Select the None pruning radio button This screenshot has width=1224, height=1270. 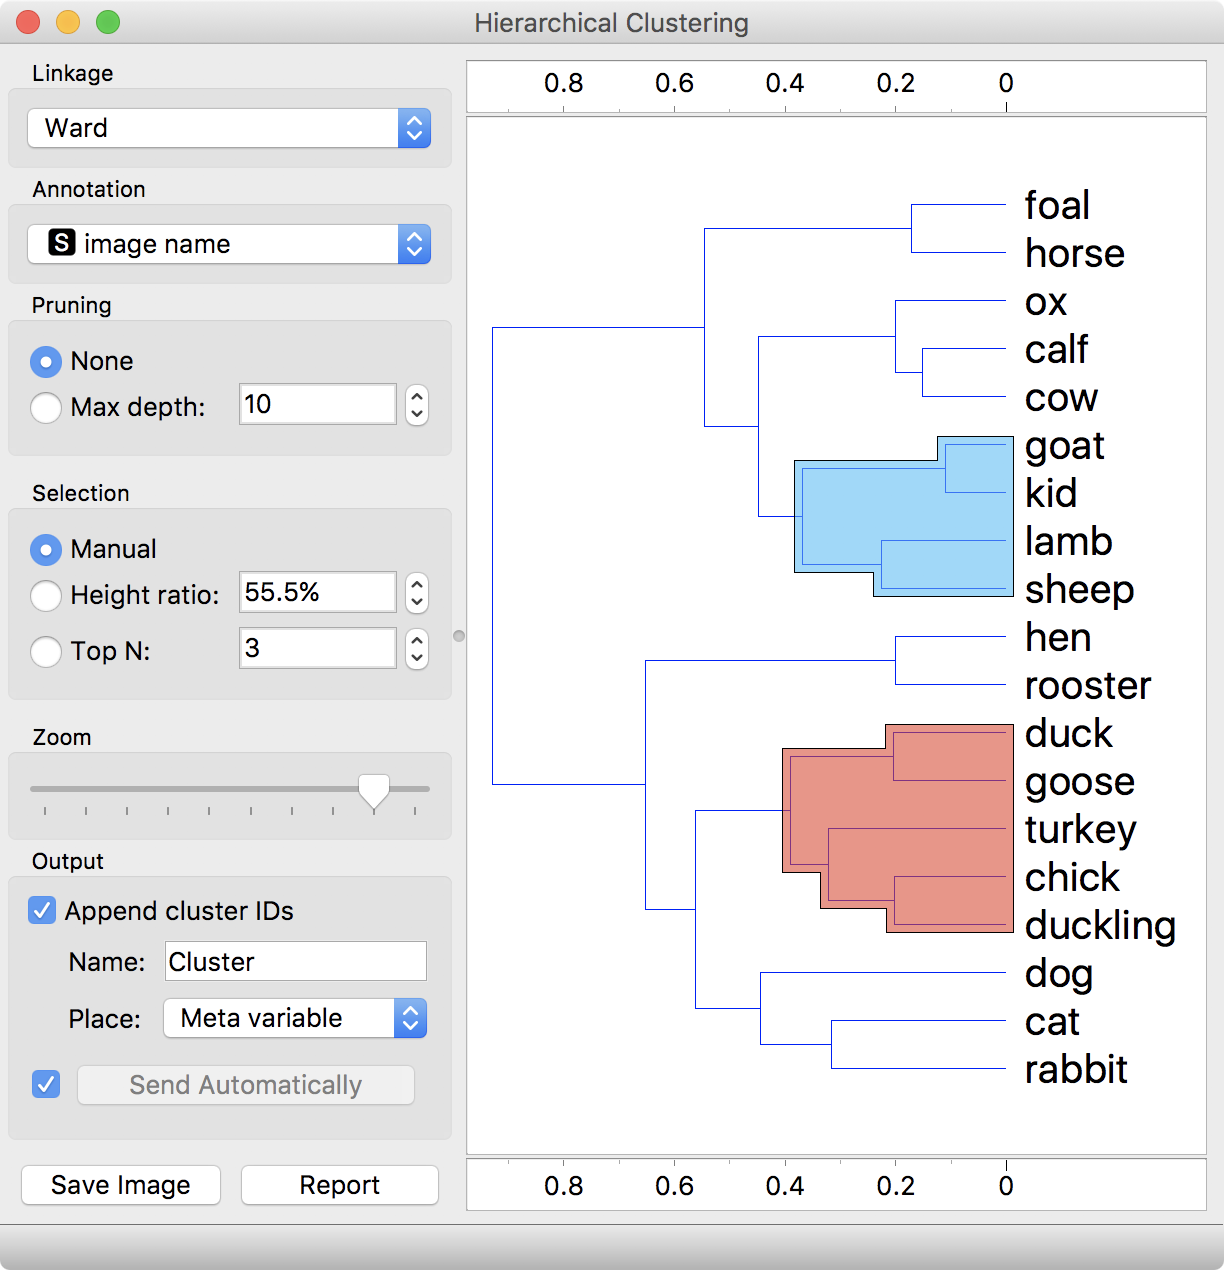point(46,361)
